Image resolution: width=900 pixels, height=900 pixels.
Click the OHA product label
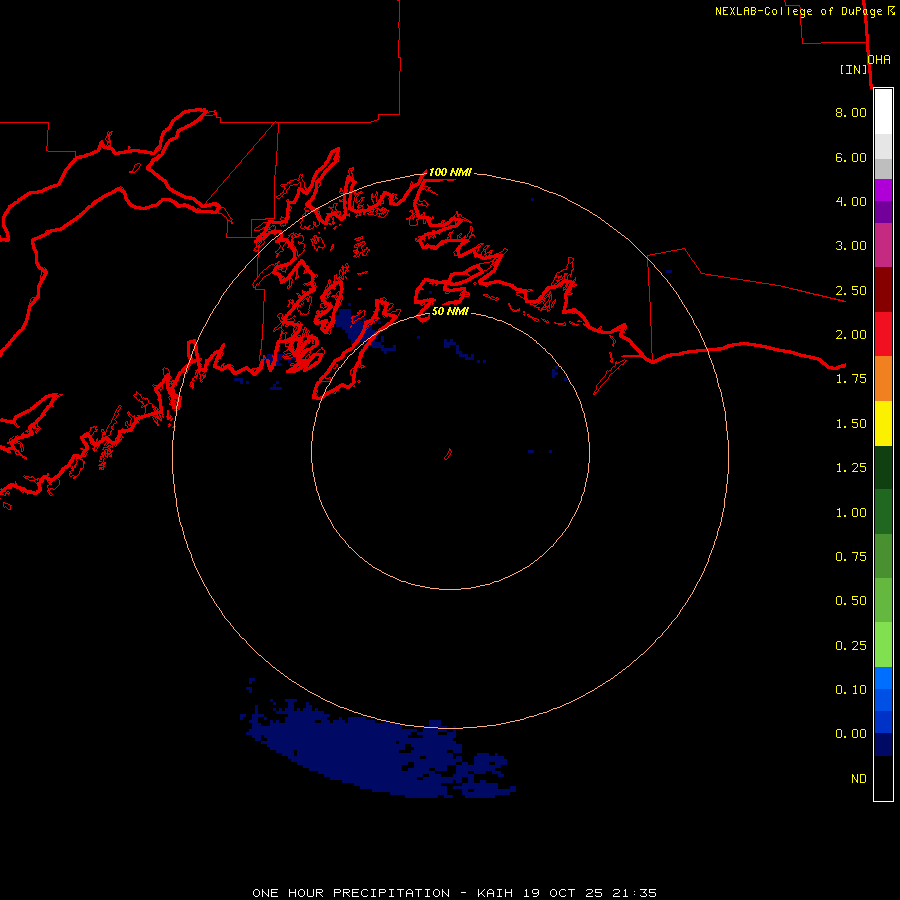point(879,59)
